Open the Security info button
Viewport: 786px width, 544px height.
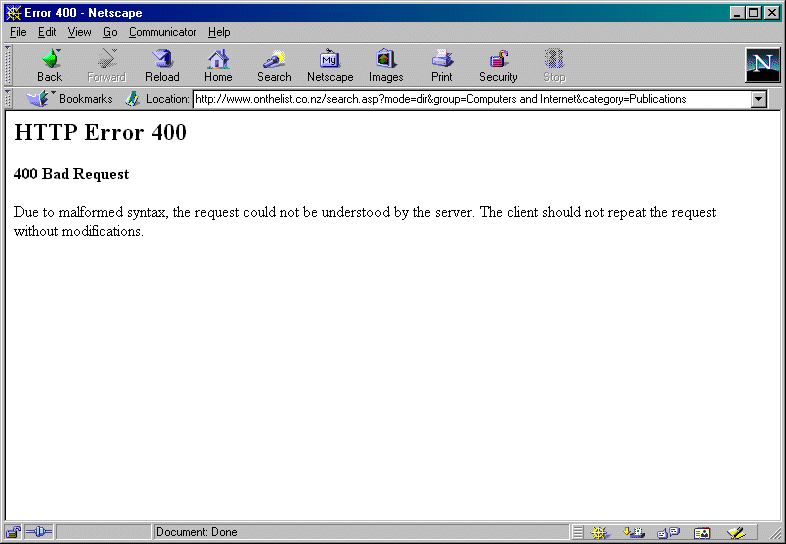pos(498,65)
